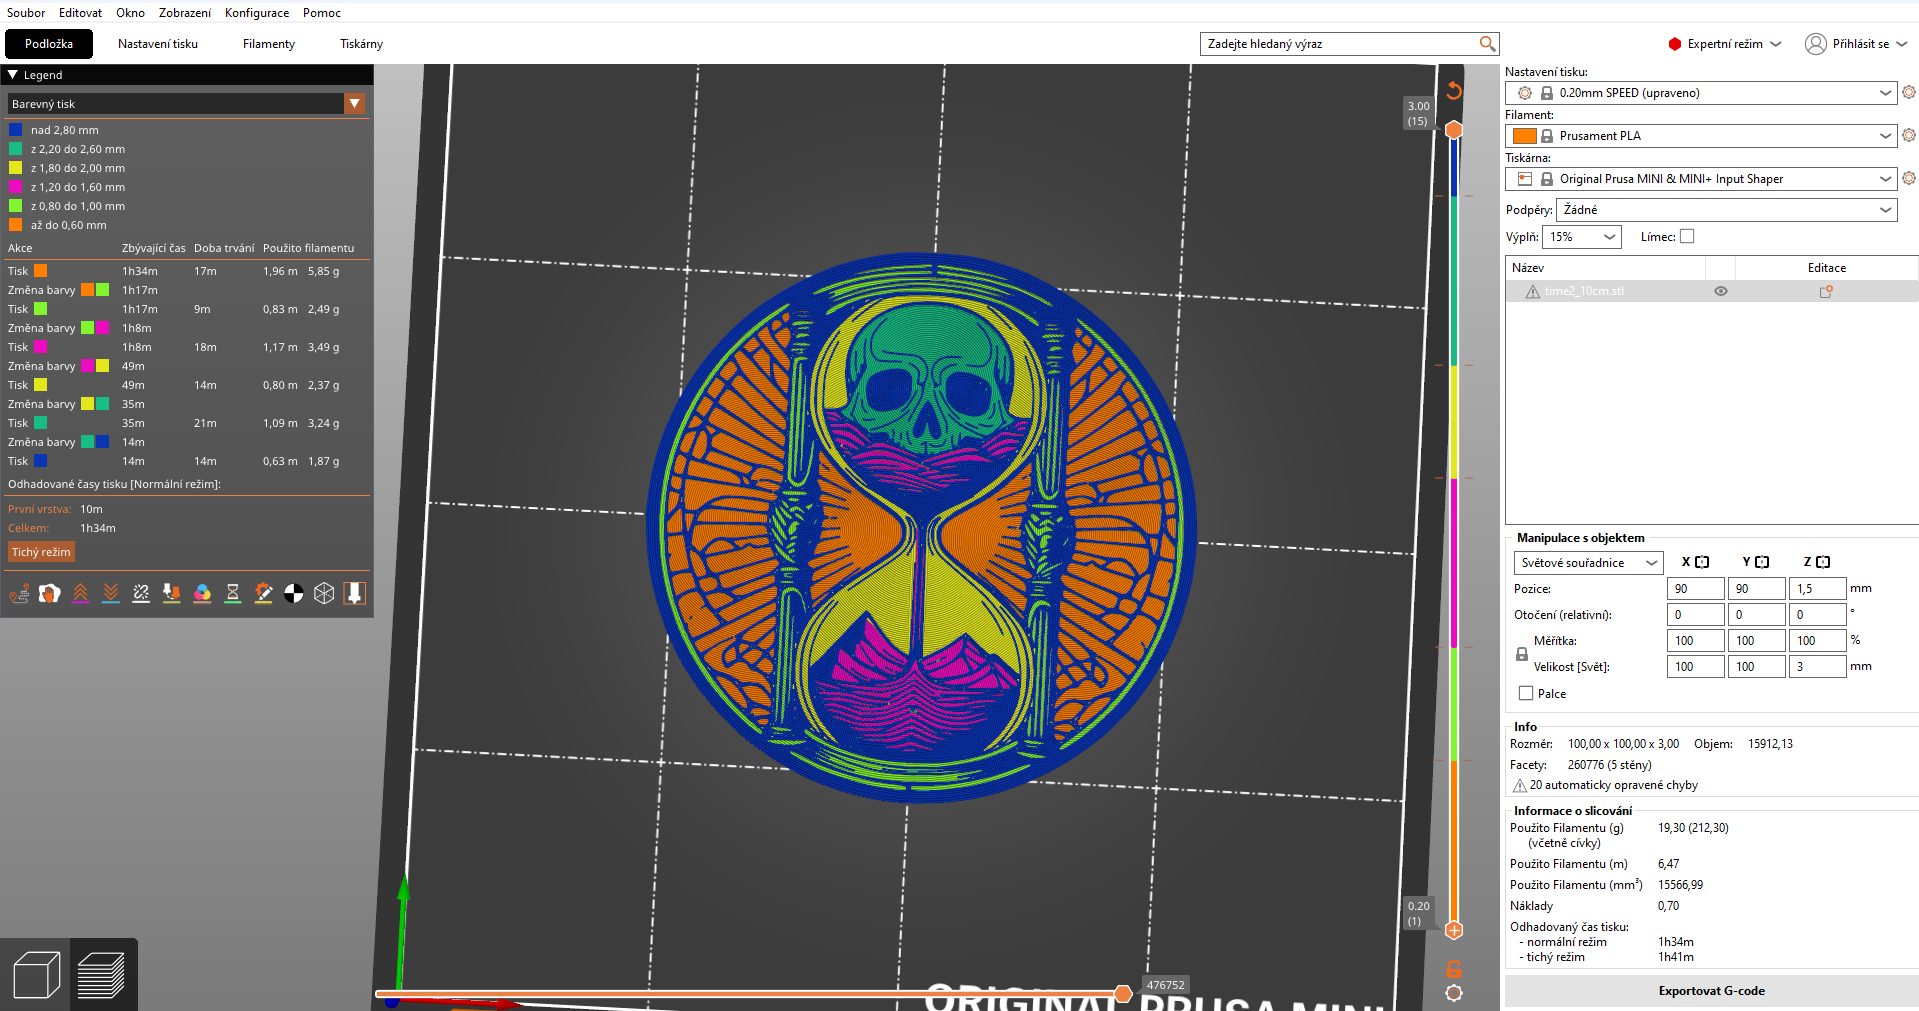
Task: Open vertical slider settings cog
Action: coord(1454,993)
